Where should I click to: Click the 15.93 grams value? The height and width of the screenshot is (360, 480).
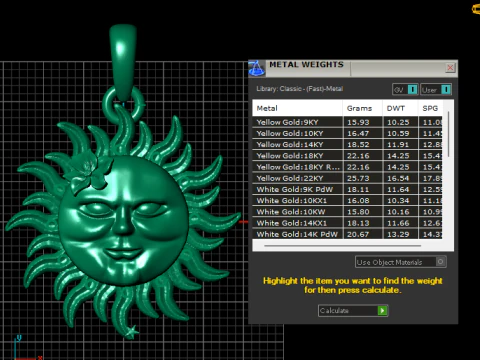coord(358,122)
